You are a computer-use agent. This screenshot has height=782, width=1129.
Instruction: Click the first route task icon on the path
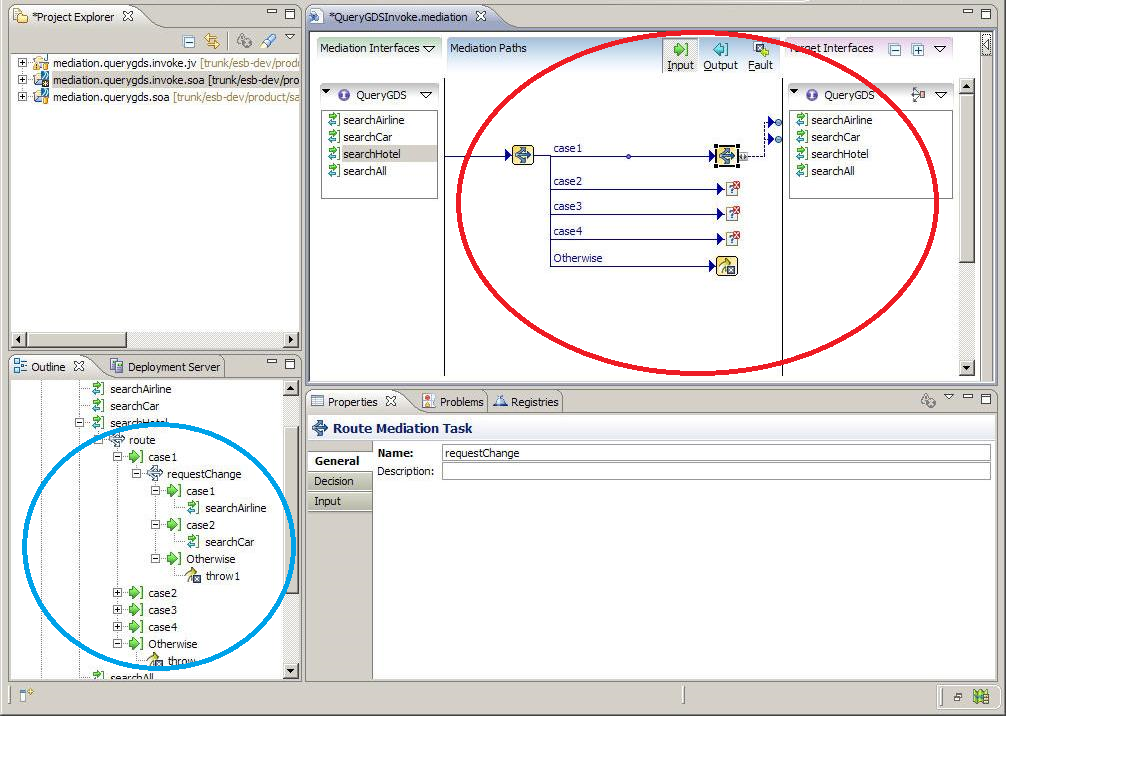point(523,154)
